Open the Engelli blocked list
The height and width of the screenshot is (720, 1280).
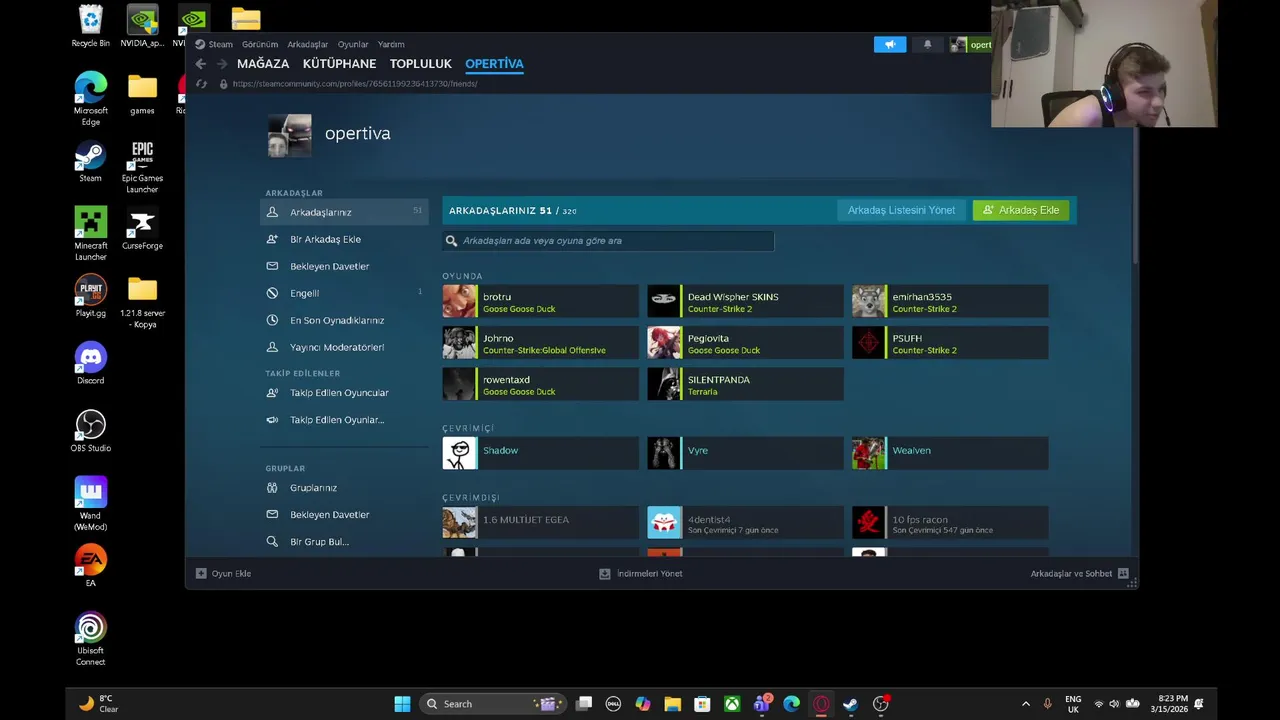[344, 293]
